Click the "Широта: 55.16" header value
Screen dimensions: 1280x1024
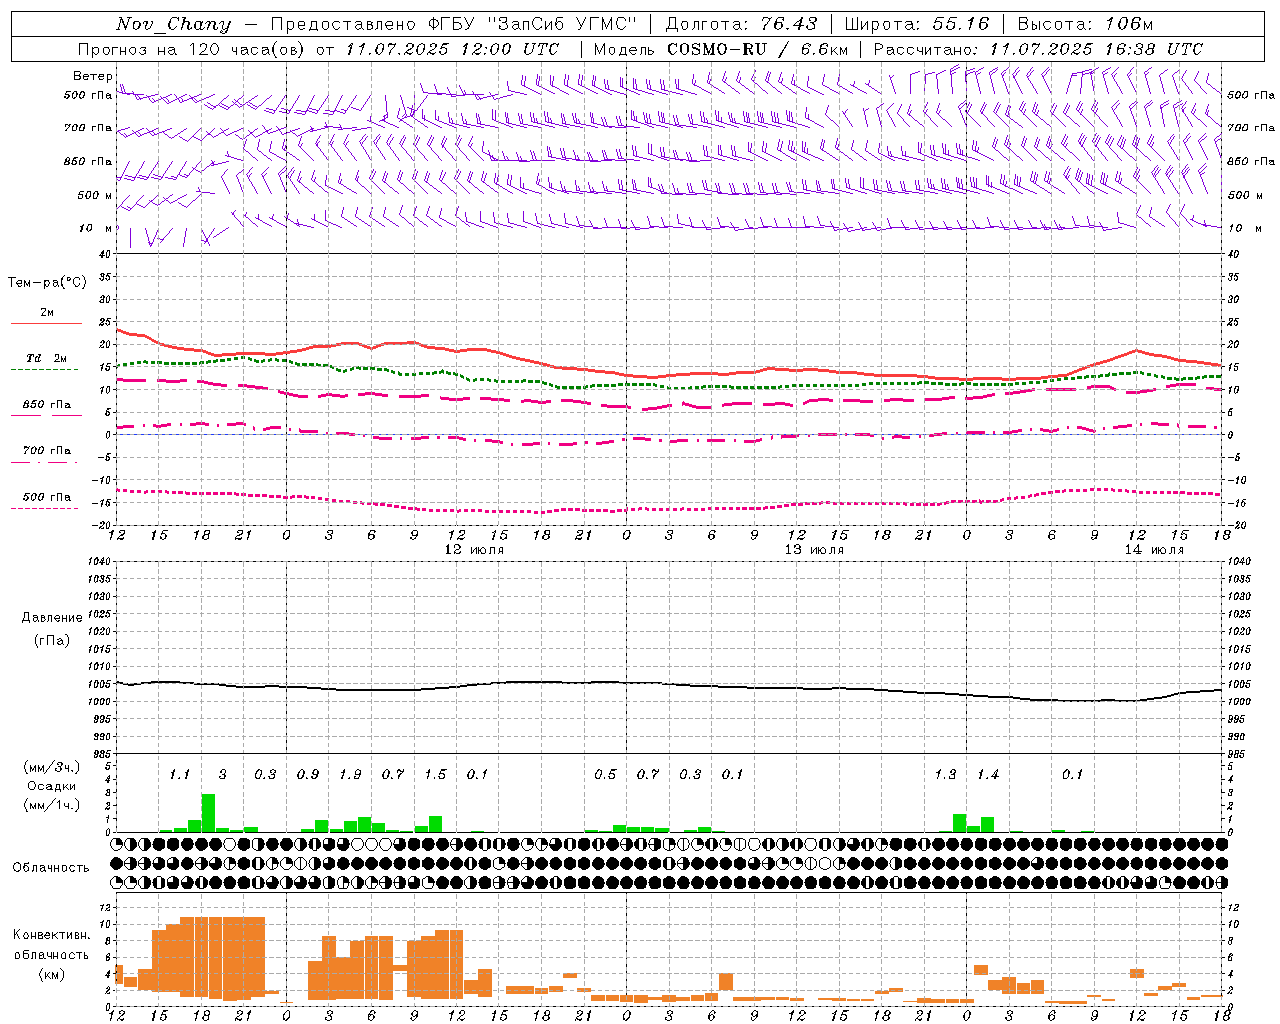917,24
